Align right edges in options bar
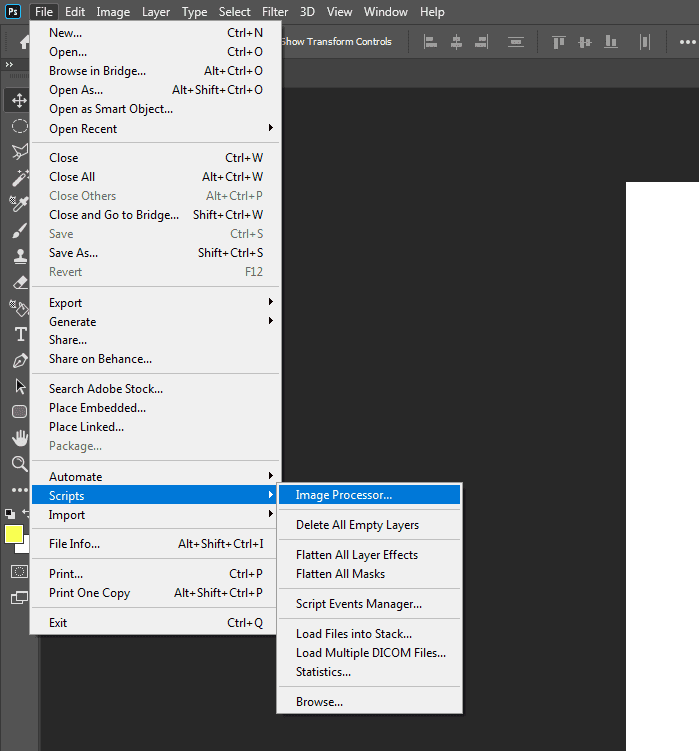The height and width of the screenshot is (751, 699). (481, 42)
